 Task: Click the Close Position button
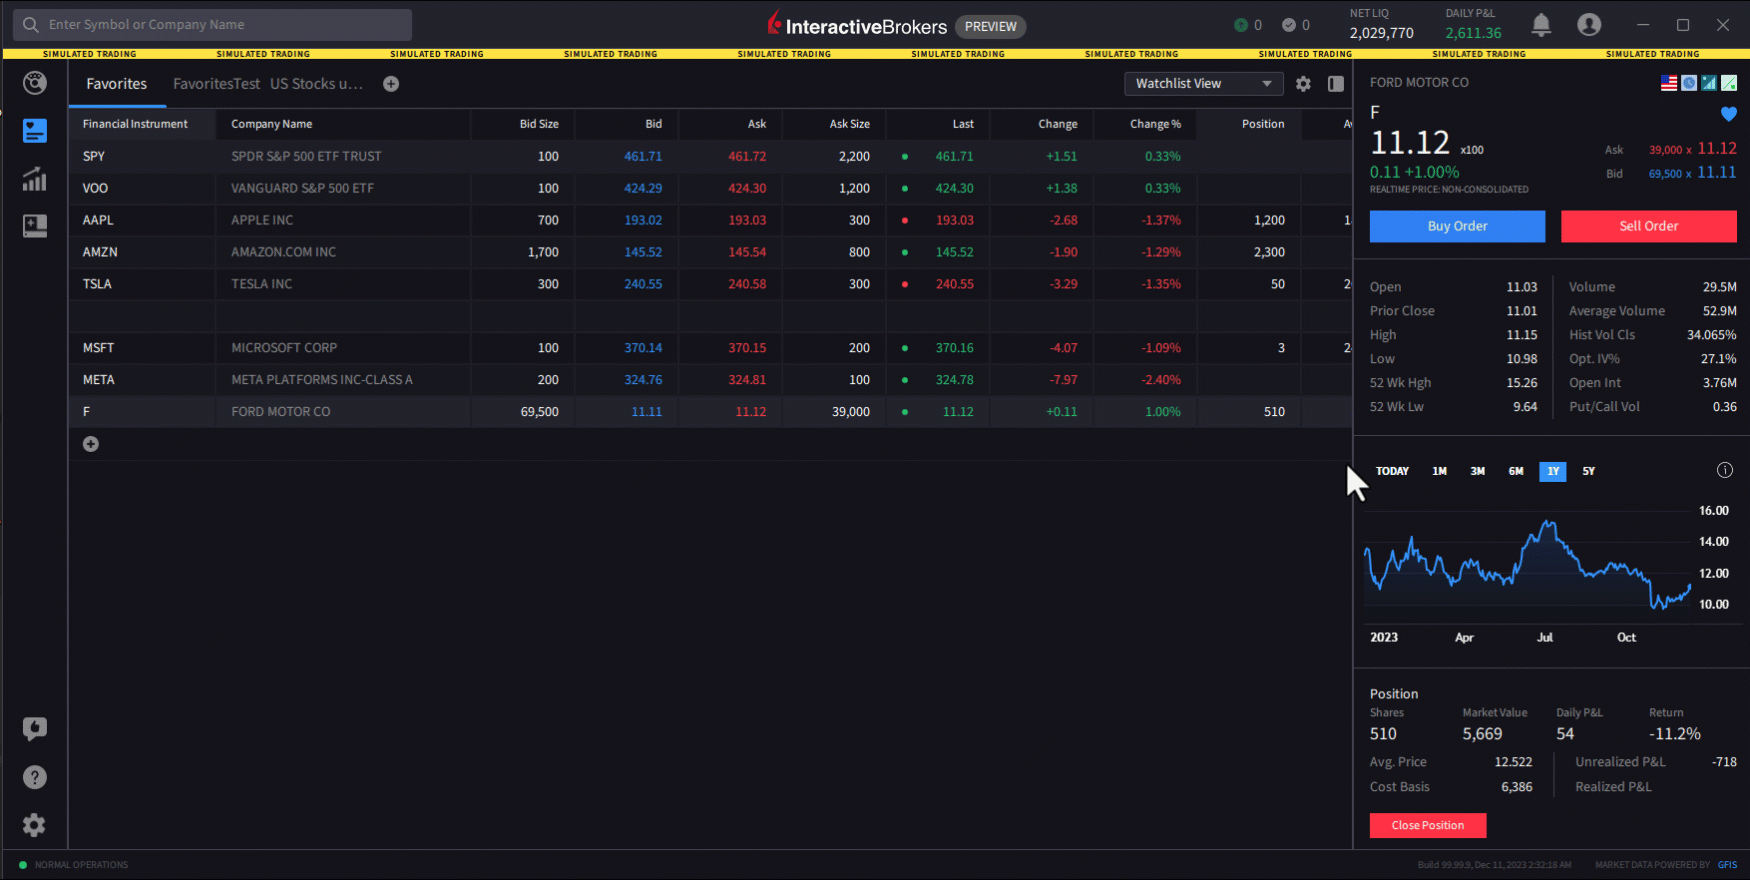click(1428, 825)
